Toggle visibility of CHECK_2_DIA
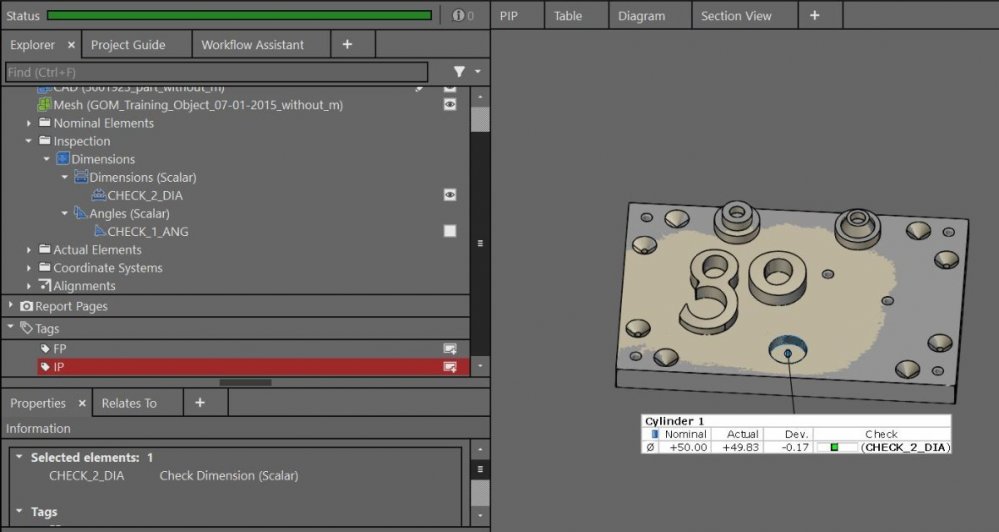Image resolution: width=999 pixels, height=532 pixels. click(450, 195)
